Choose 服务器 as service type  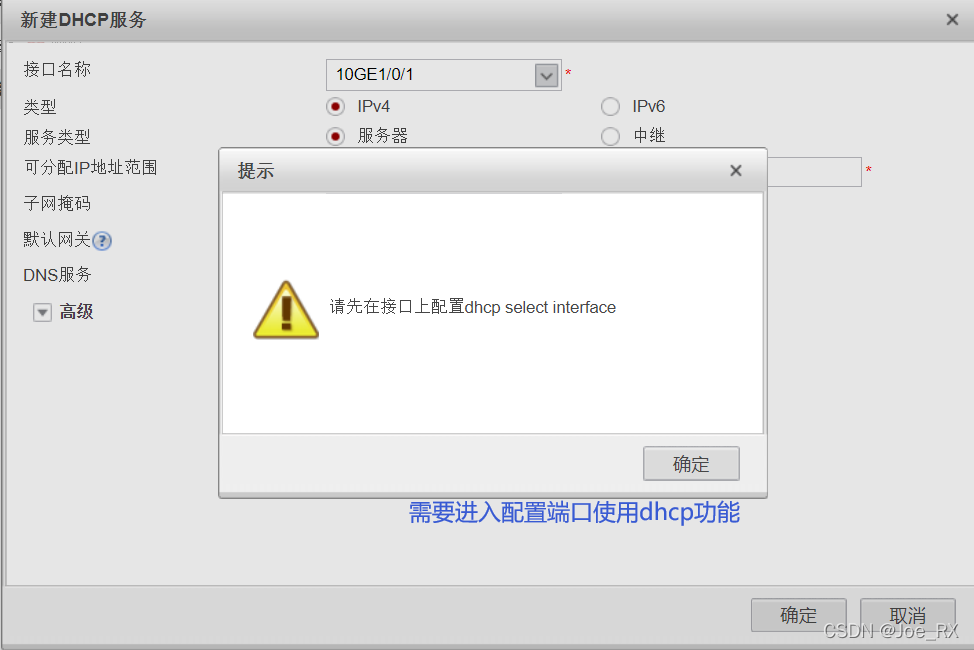click(335, 136)
